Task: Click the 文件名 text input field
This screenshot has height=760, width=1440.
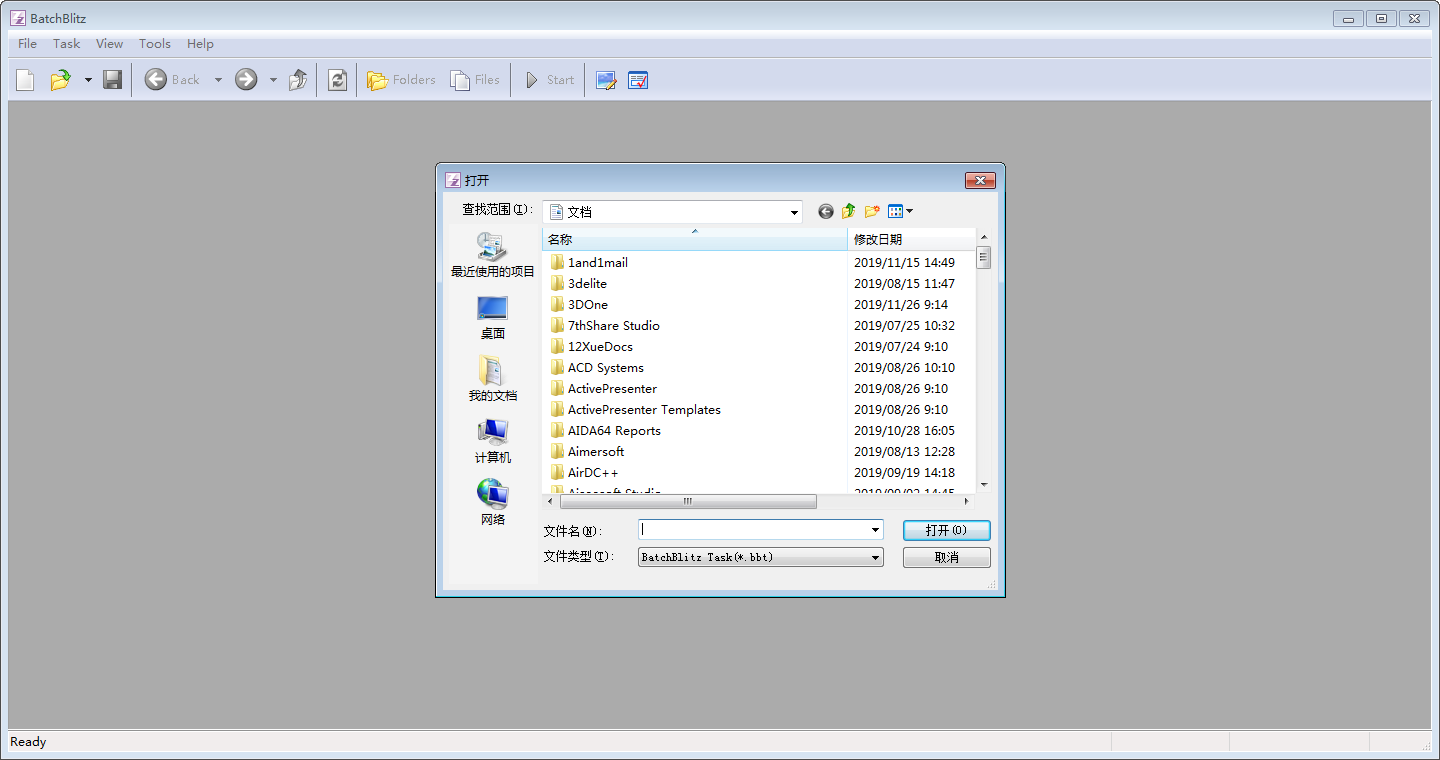Action: click(x=753, y=530)
